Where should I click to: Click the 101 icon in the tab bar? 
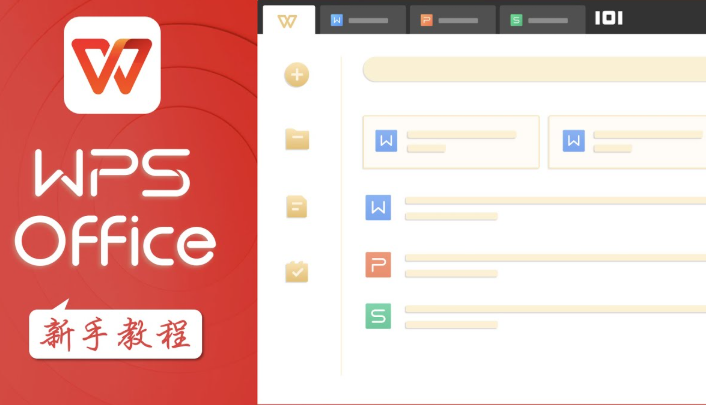[609, 18]
